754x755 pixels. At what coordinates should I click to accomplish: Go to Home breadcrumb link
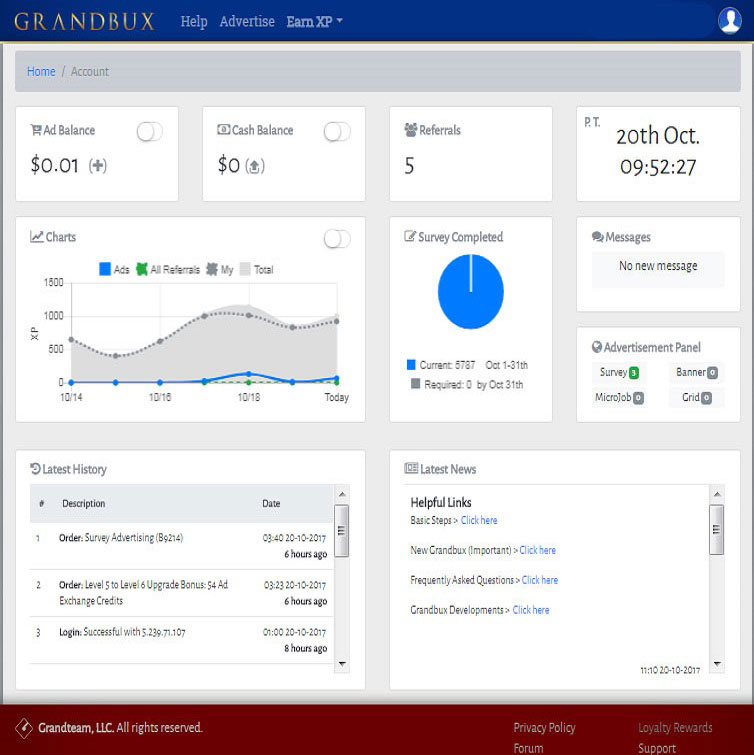point(41,72)
